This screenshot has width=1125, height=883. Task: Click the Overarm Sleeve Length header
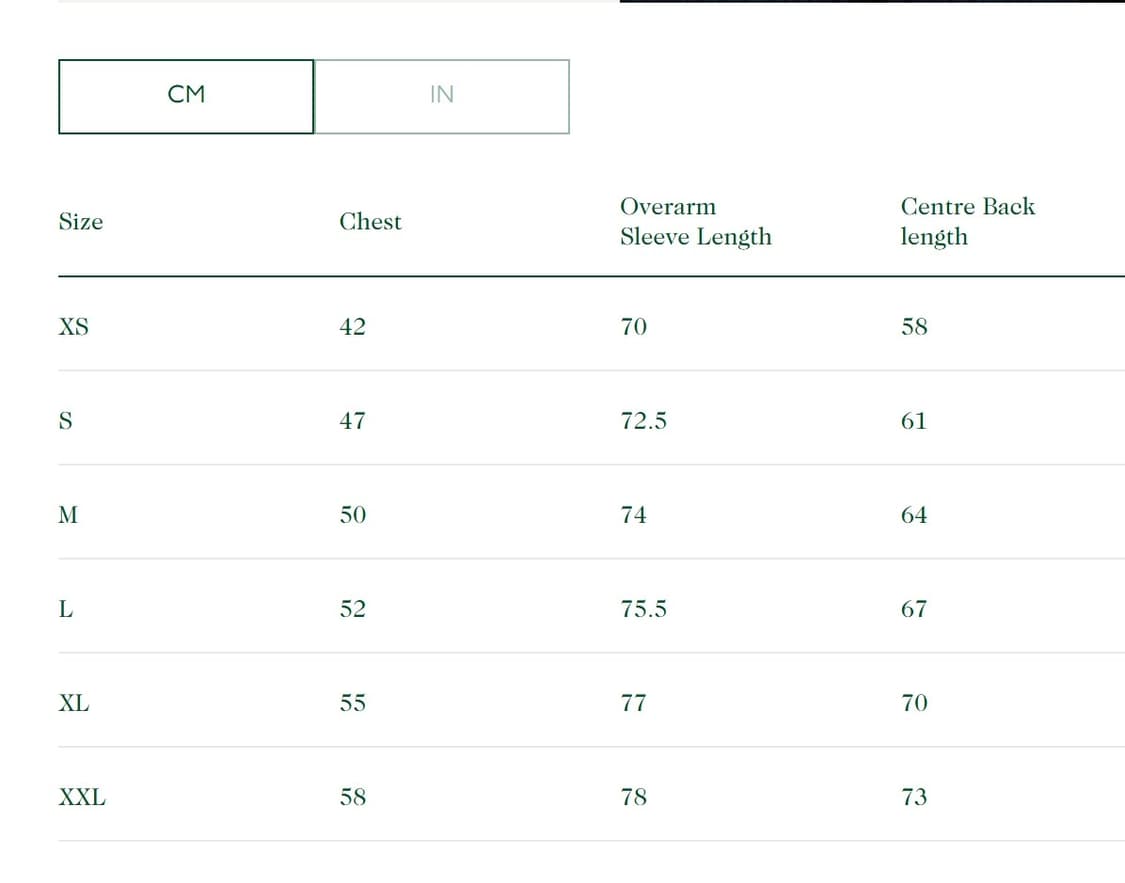(695, 222)
